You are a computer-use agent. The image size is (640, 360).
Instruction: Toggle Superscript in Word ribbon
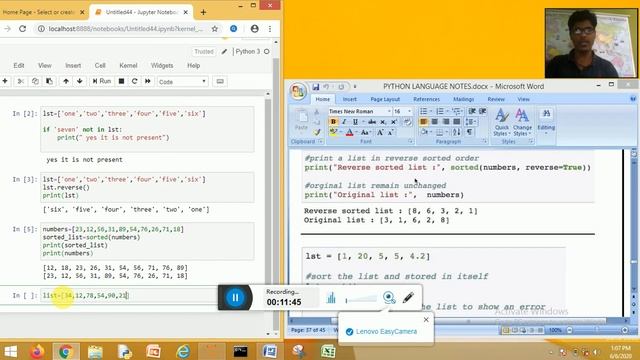394,122
